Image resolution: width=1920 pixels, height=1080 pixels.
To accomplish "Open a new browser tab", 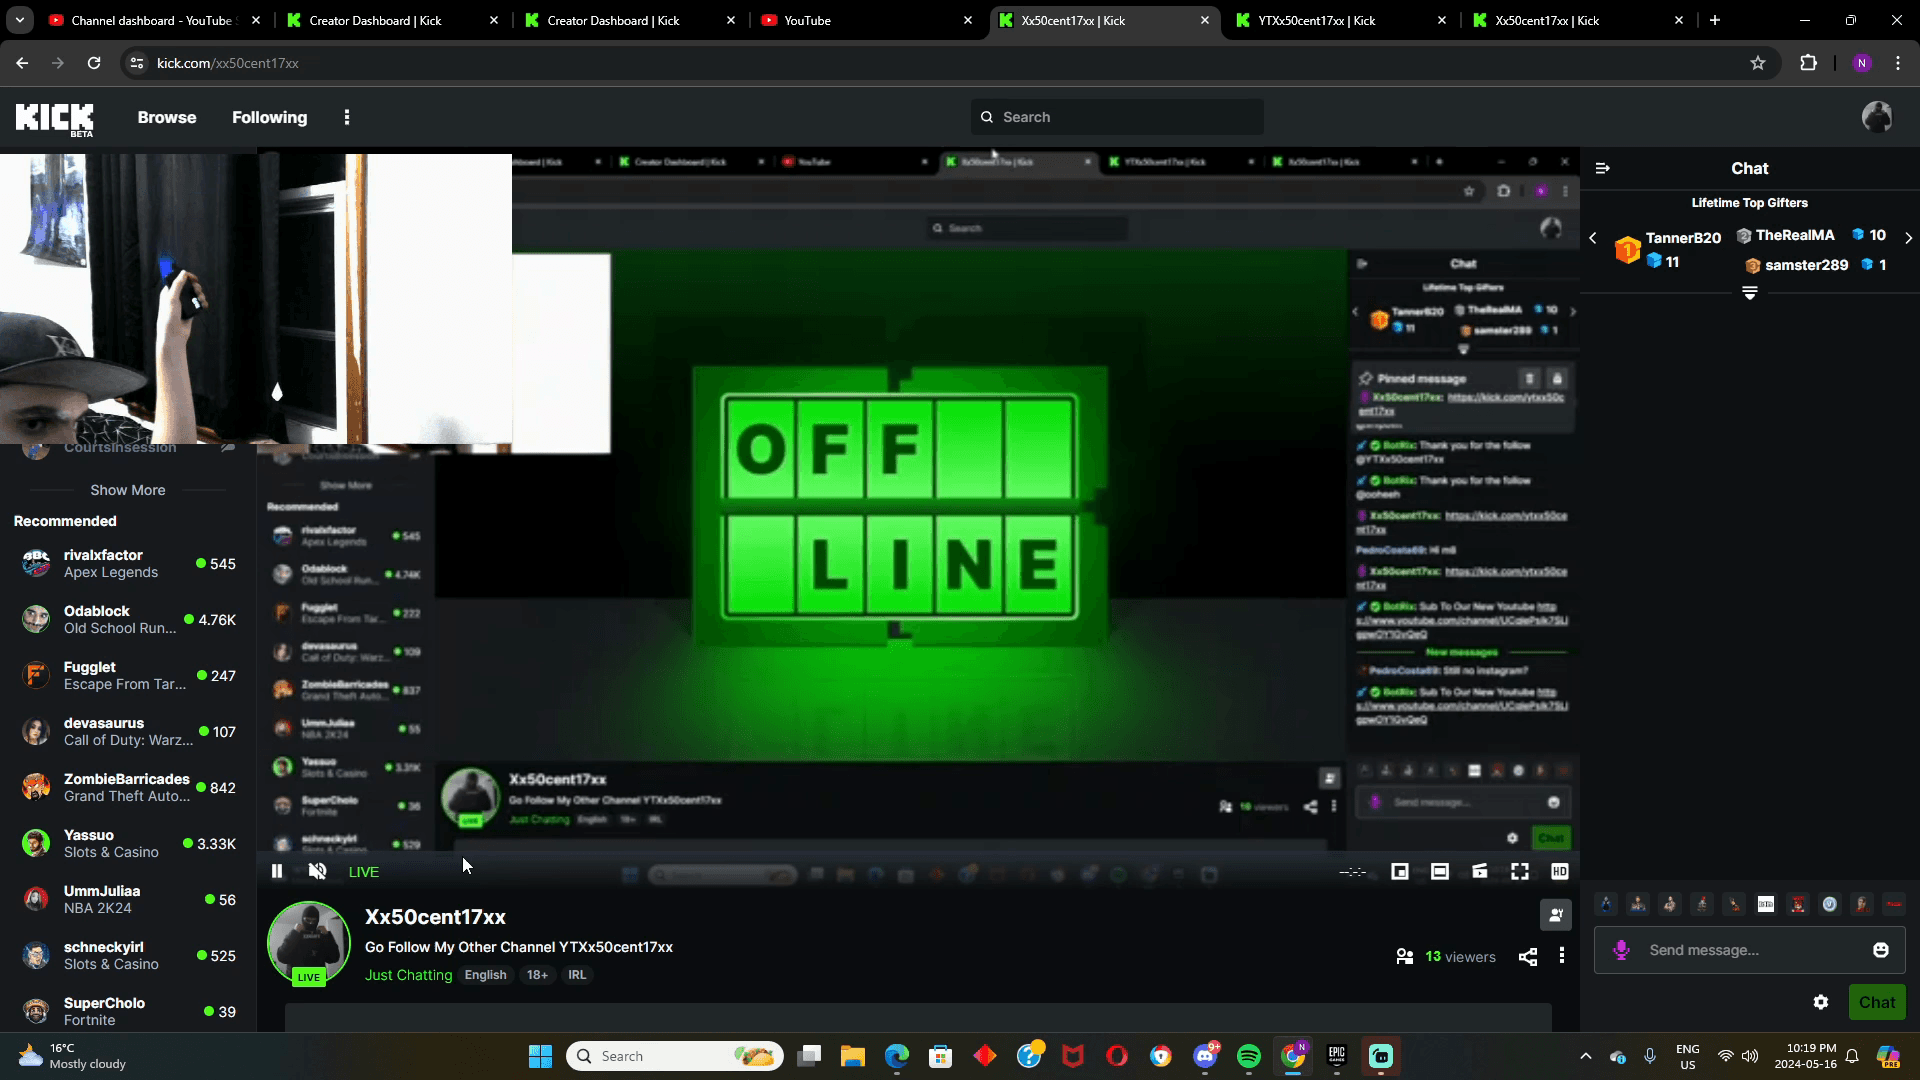I will (1715, 20).
